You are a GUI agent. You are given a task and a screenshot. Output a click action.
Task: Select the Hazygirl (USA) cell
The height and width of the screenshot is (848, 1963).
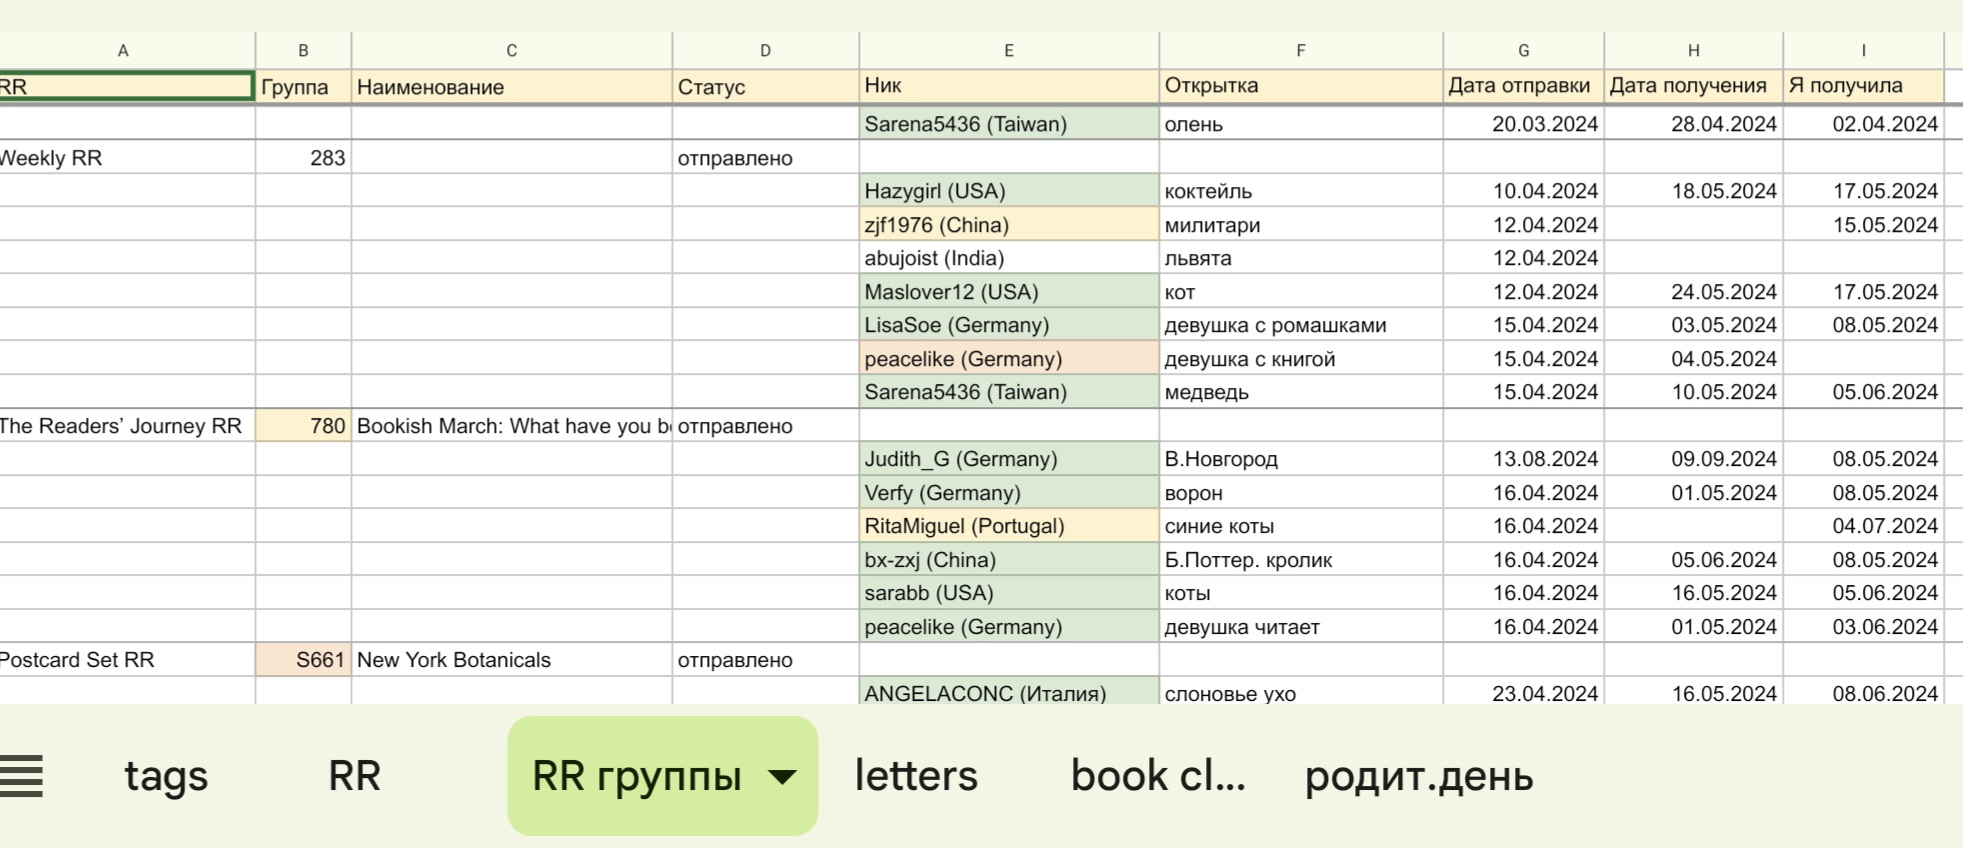1009,191
